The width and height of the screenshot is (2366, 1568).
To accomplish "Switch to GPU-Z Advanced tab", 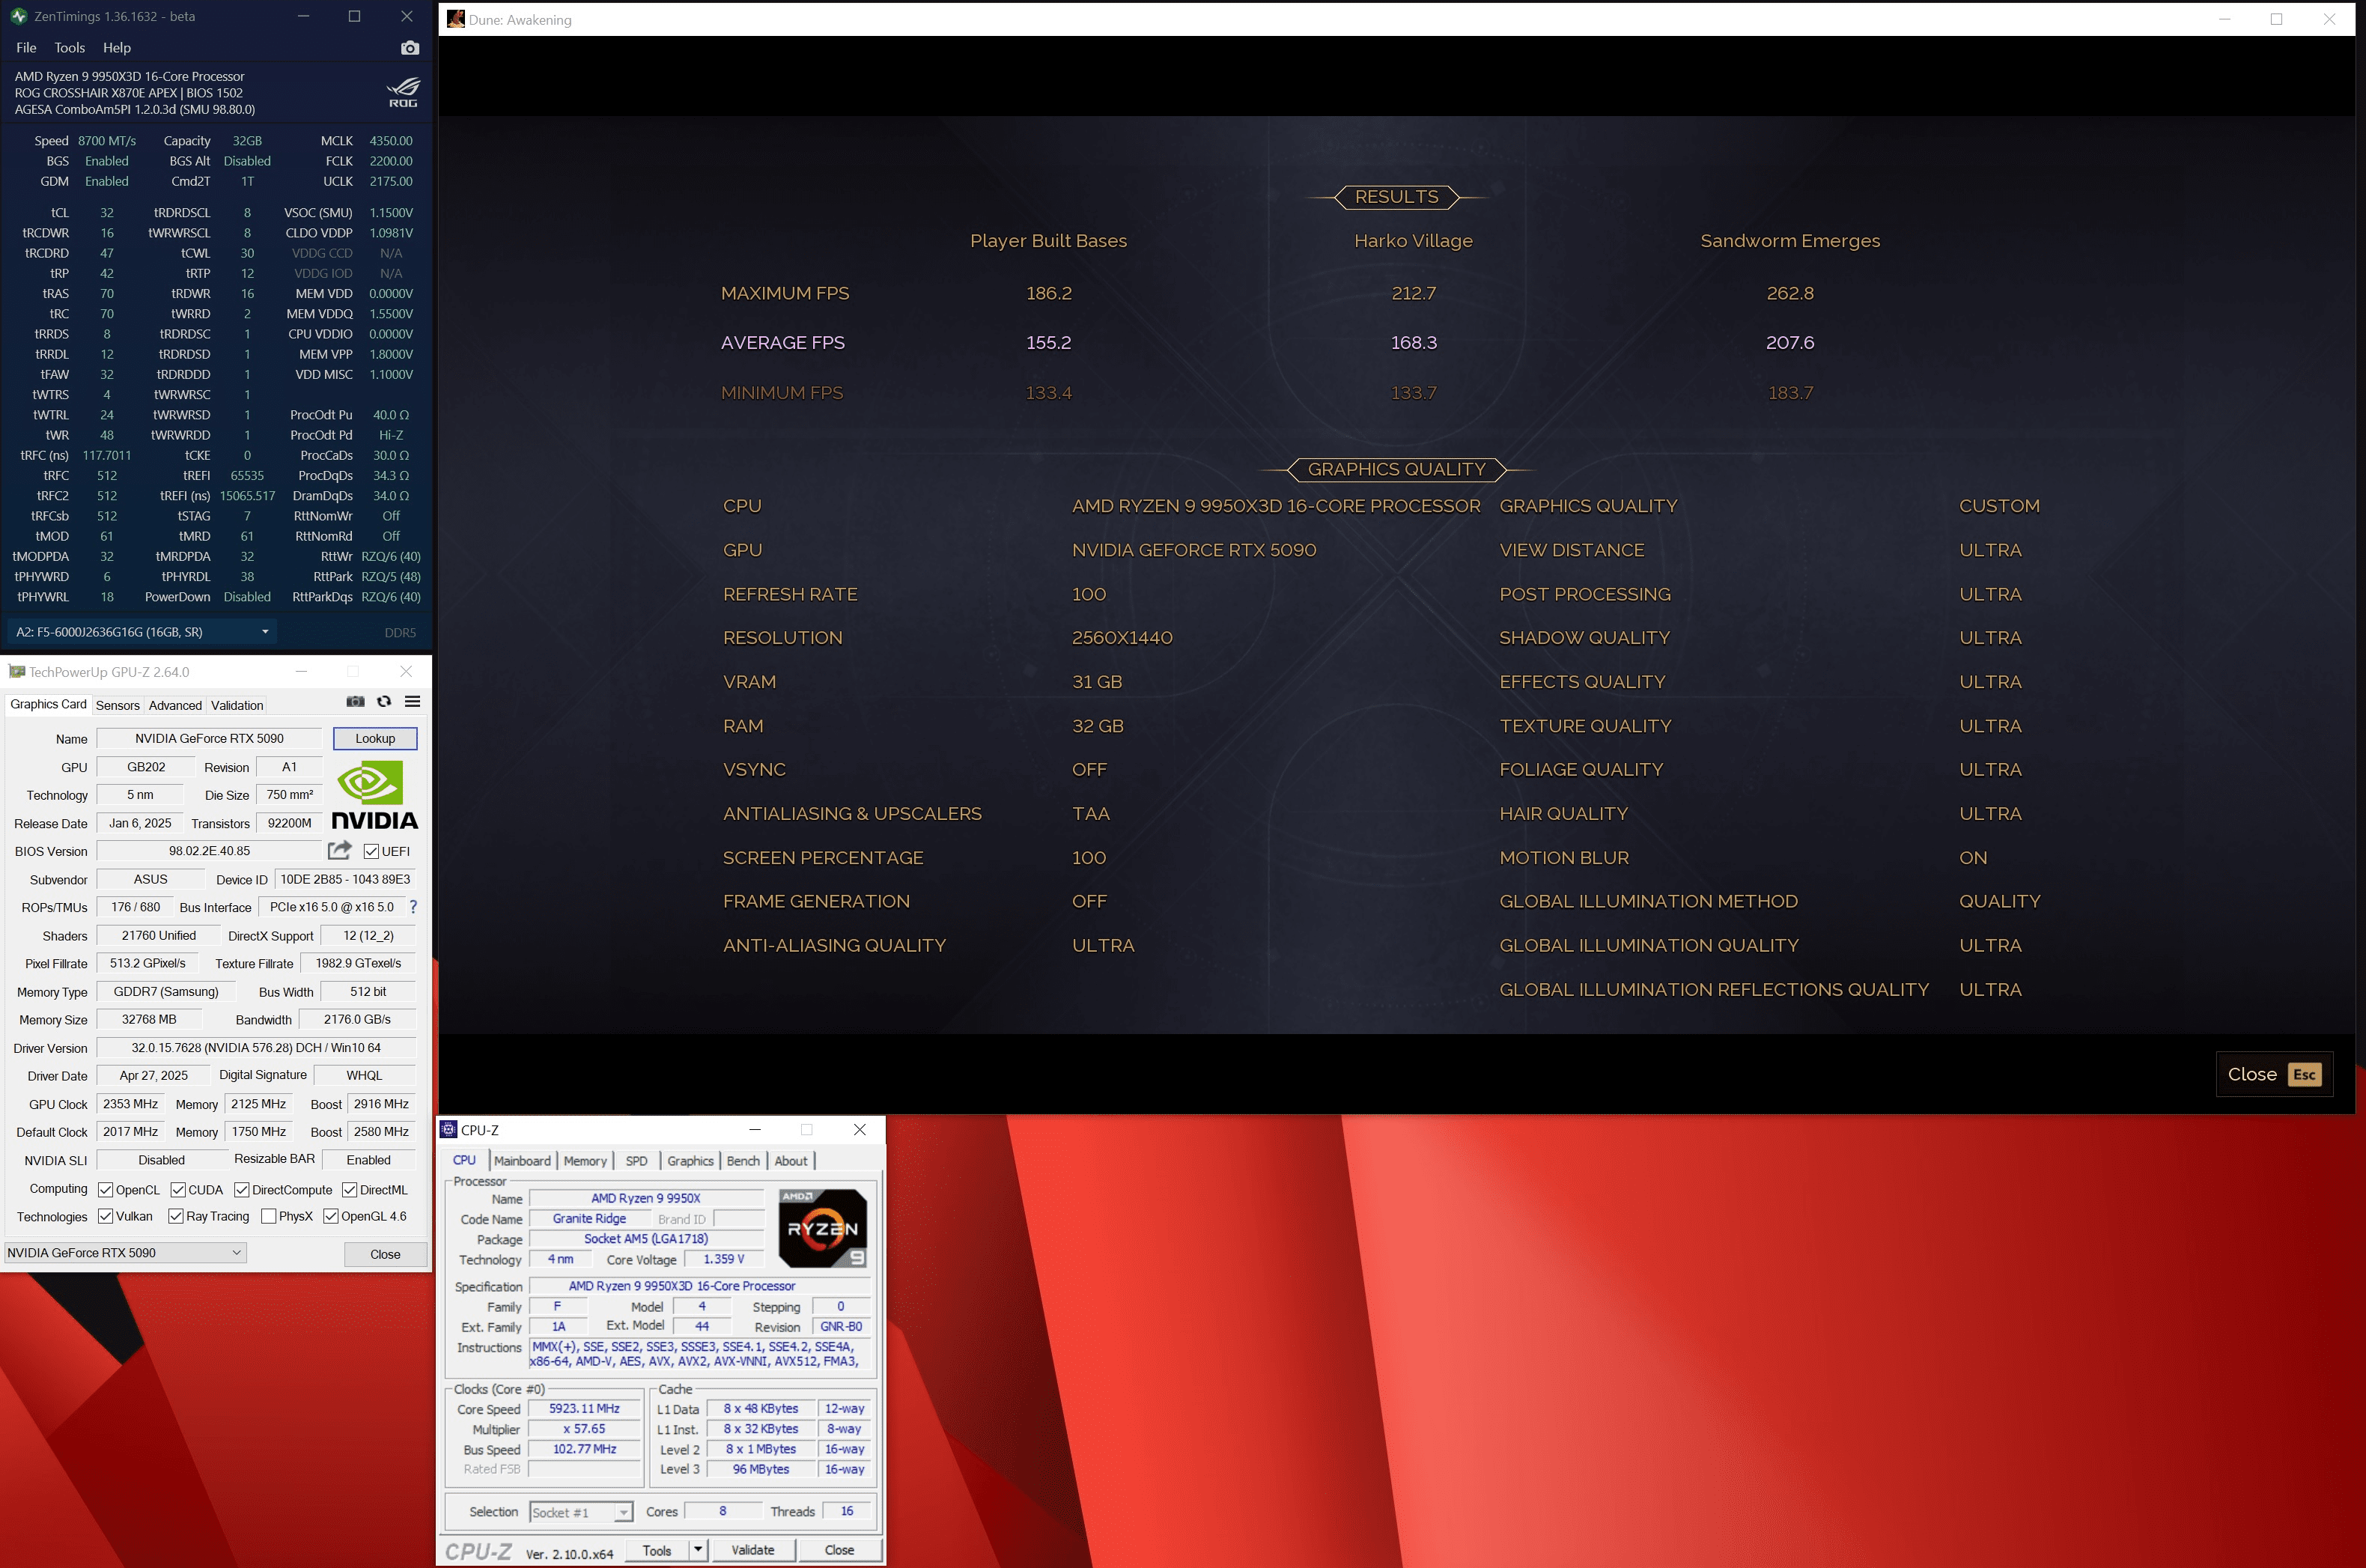I will tap(175, 705).
